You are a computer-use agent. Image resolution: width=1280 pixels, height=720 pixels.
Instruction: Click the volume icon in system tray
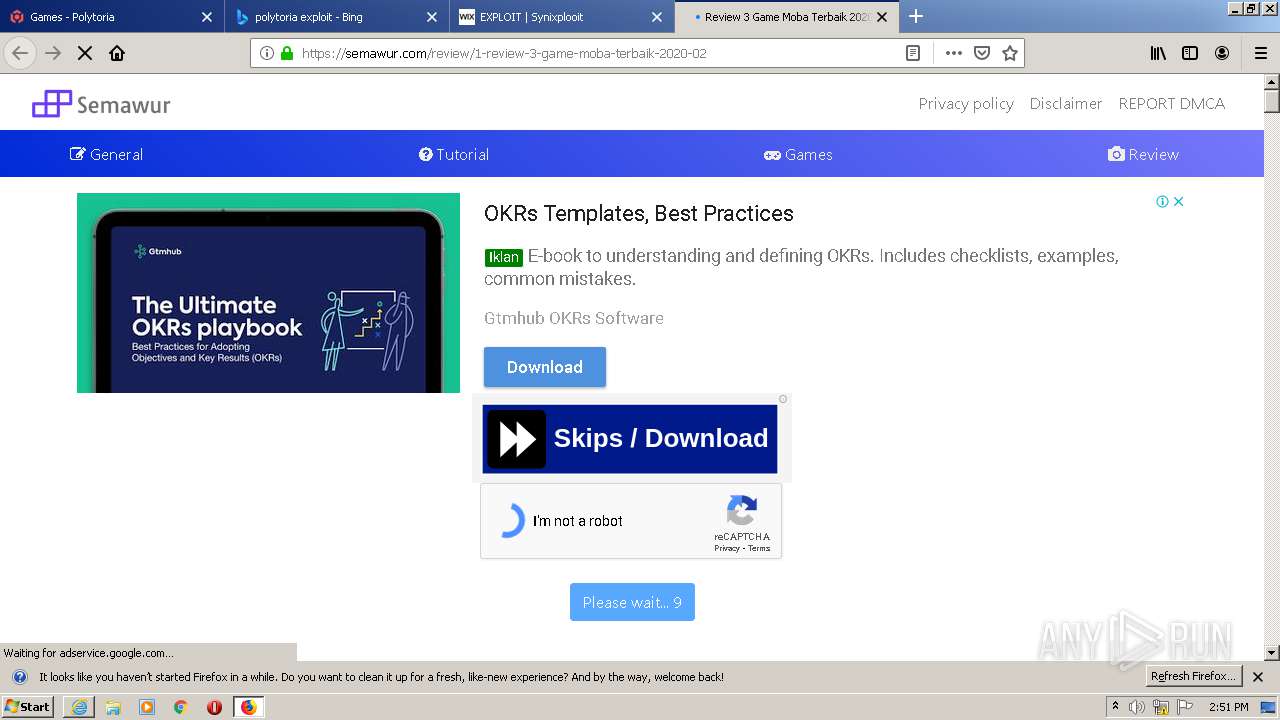click(x=1137, y=707)
